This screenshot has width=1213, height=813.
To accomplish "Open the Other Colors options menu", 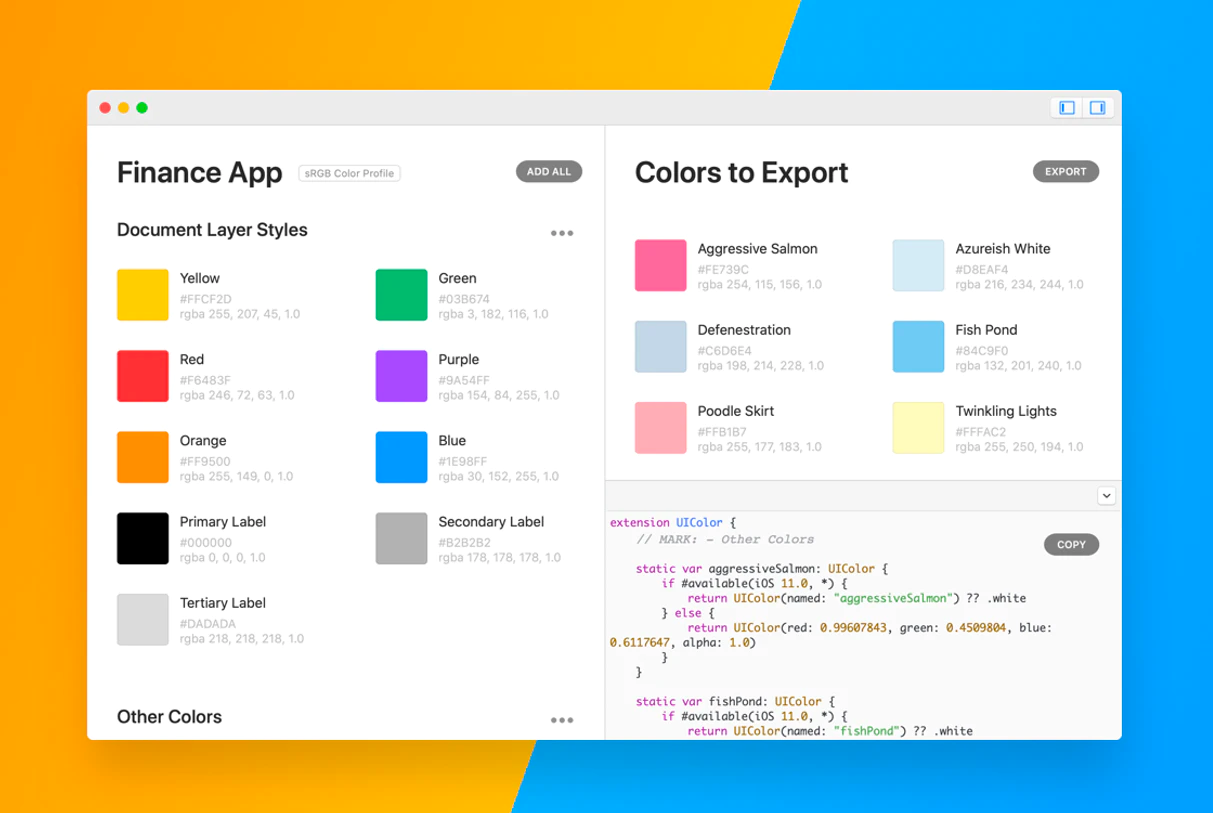I will [x=562, y=720].
